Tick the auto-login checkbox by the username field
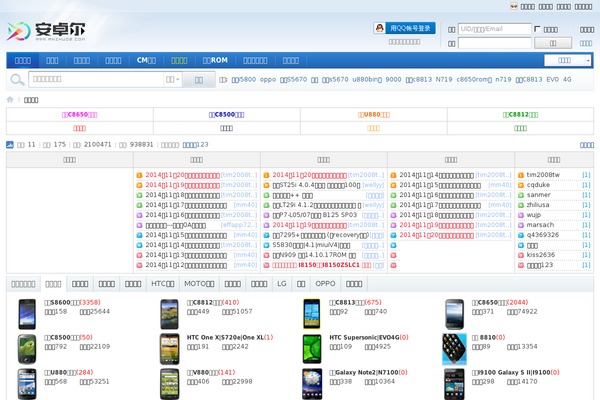600x400 pixels. (x=537, y=29)
